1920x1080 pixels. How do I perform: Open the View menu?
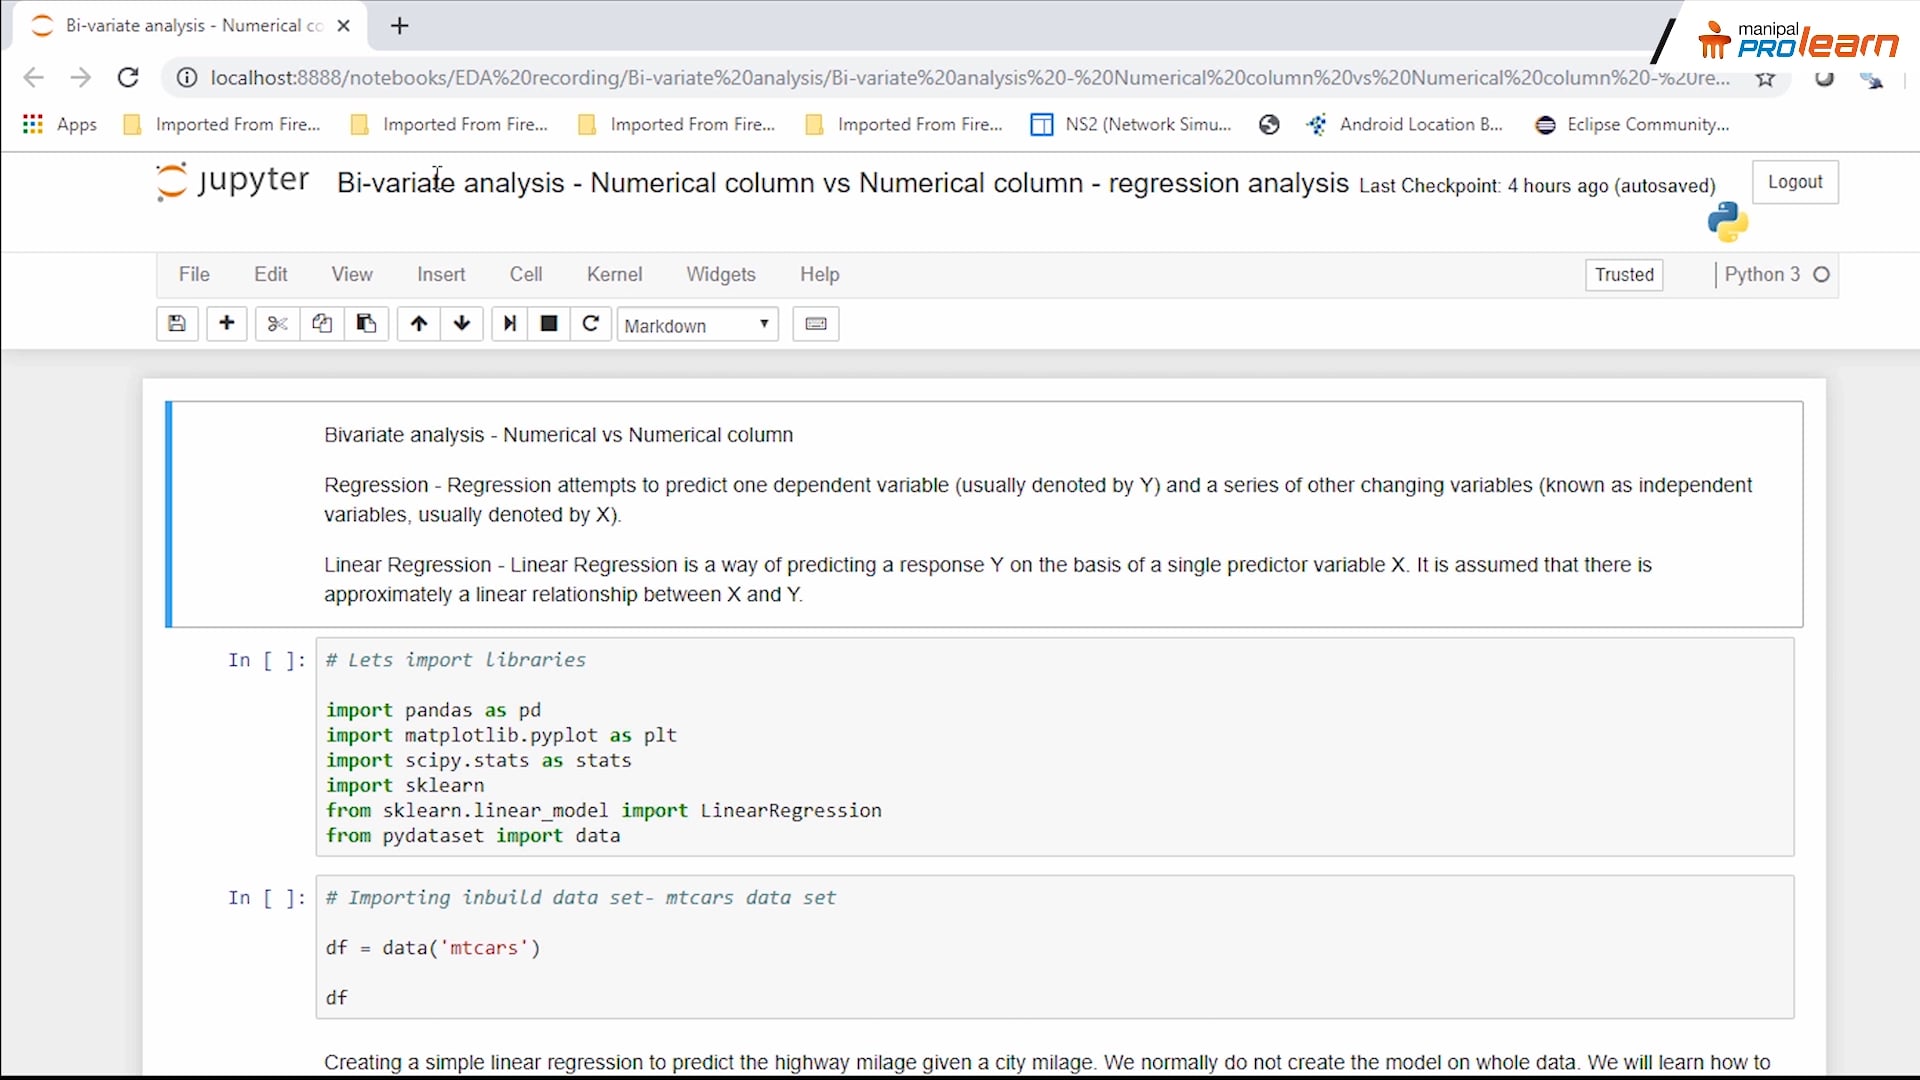[x=352, y=274]
